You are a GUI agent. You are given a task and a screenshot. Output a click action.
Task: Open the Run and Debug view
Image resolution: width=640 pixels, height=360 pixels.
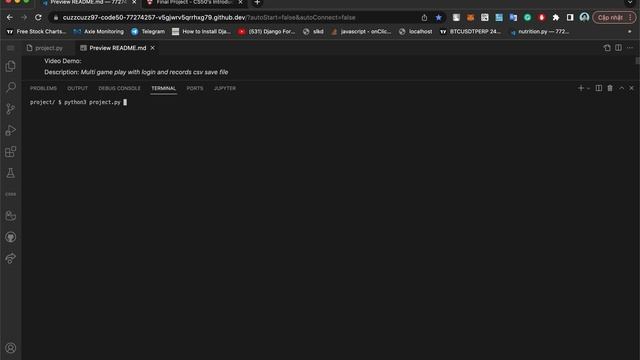pos(11,131)
